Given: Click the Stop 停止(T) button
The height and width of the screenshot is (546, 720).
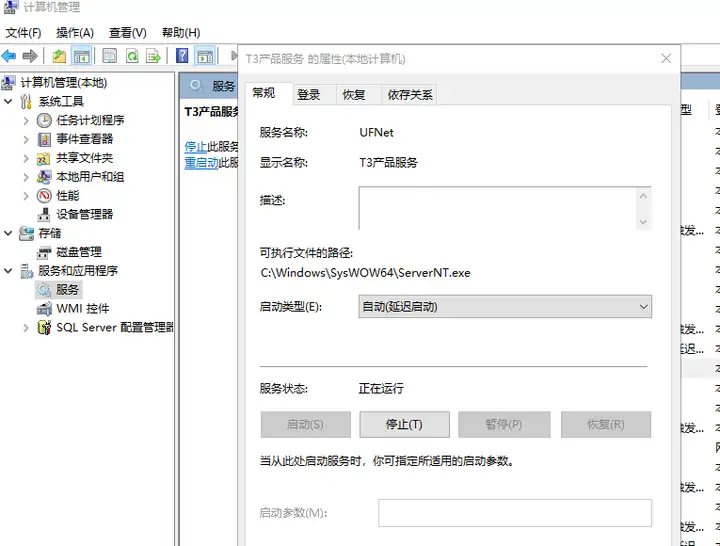Looking at the screenshot, I should pyautogui.click(x=404, y=424).
